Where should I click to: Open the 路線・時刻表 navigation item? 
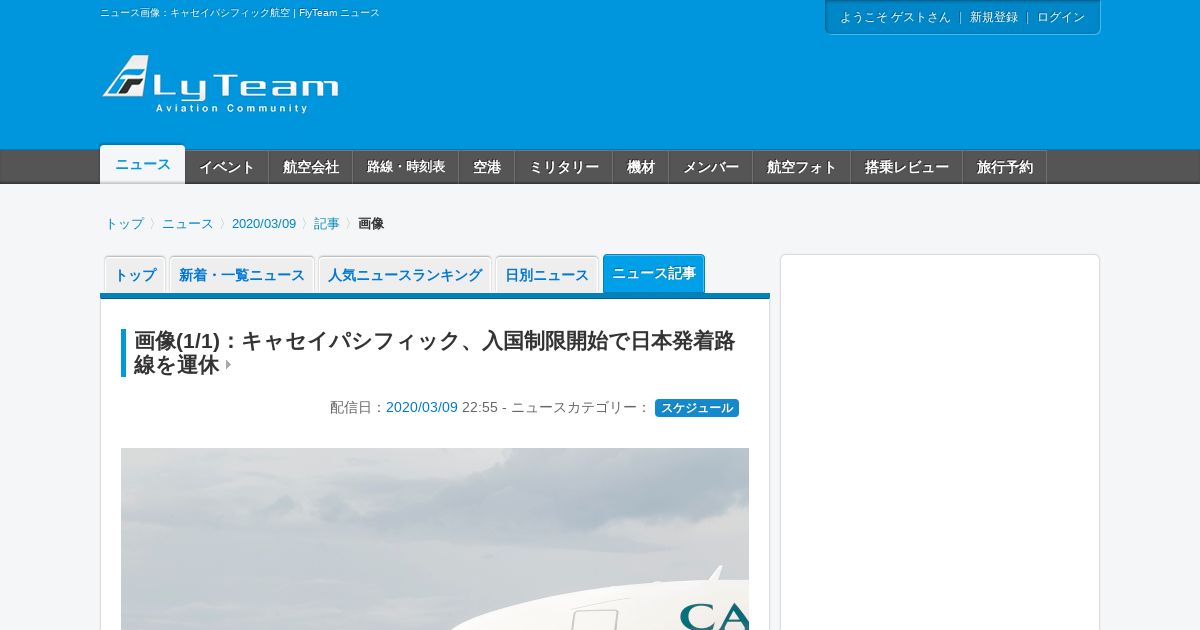(406, 167)
